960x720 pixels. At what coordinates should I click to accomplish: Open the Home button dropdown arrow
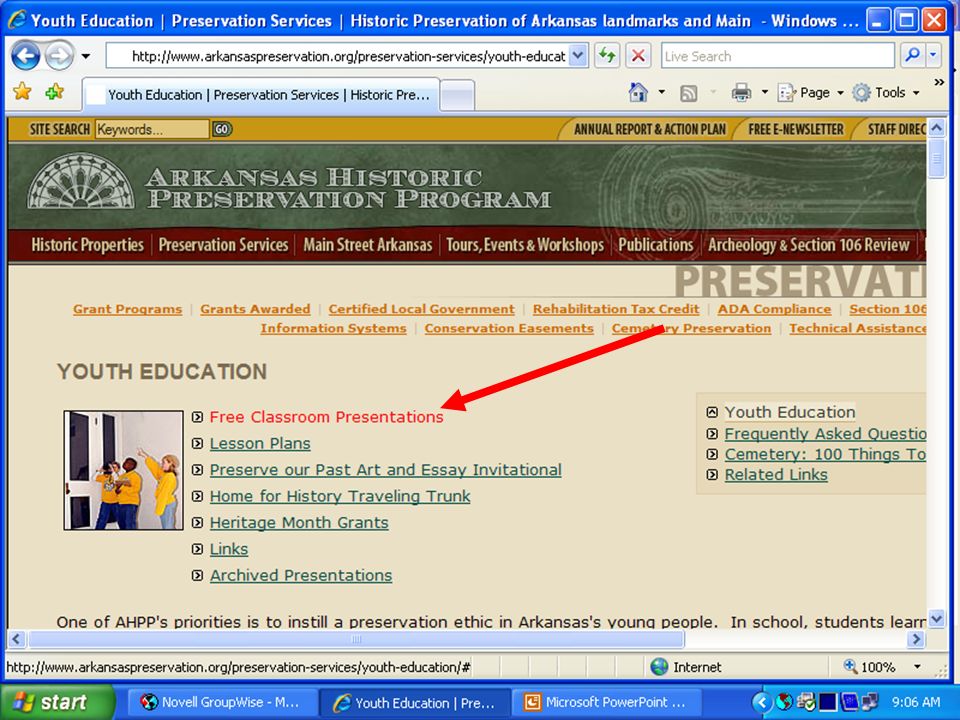tap(662, 92)
